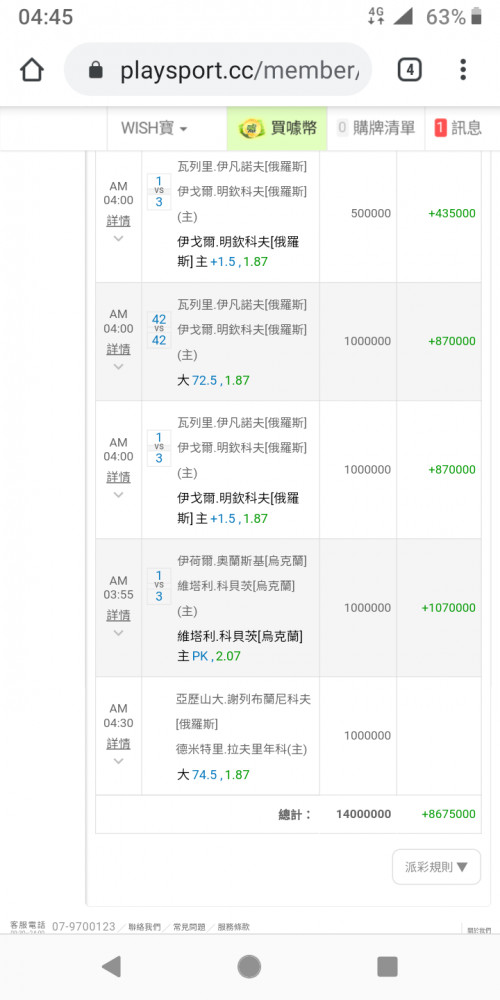Expand the 派彩規則 dropdown
Screen dimensions: 500x1000
point(436,867)
